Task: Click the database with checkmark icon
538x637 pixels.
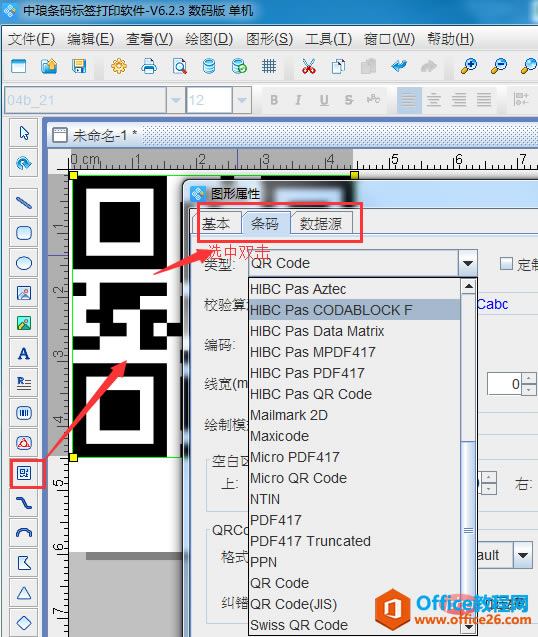Action: coord(239,66)
